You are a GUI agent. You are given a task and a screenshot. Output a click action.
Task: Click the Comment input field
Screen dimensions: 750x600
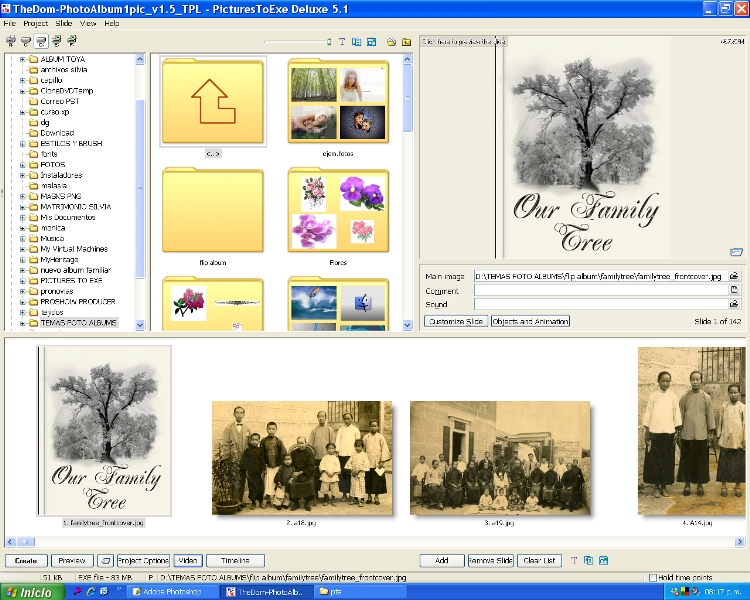(601, 290)
